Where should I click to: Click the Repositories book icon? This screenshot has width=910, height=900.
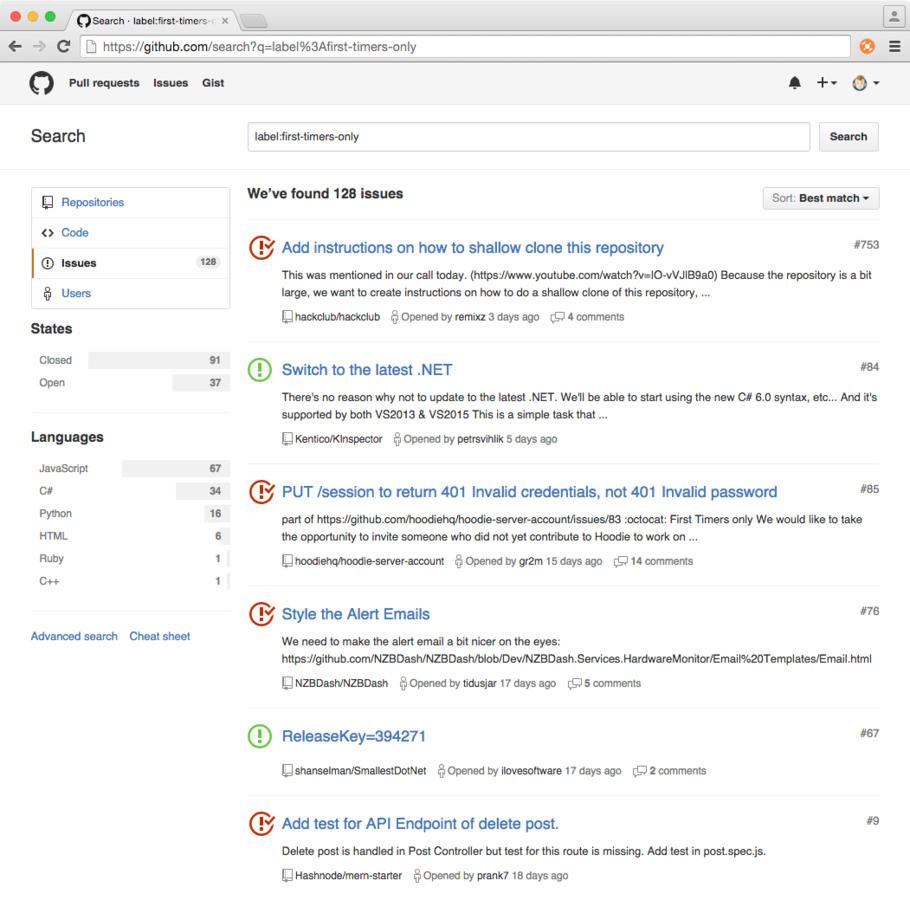[48, 203]
